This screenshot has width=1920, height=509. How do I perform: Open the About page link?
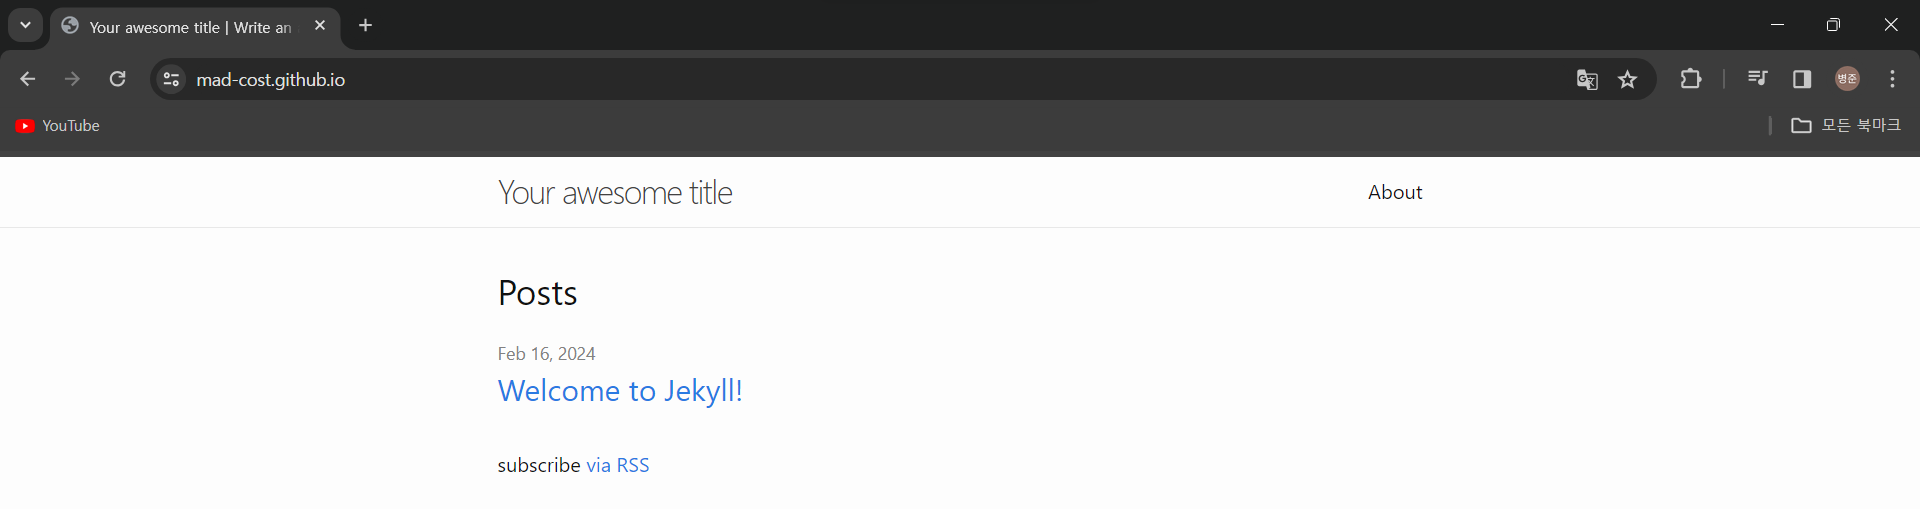1394,192
